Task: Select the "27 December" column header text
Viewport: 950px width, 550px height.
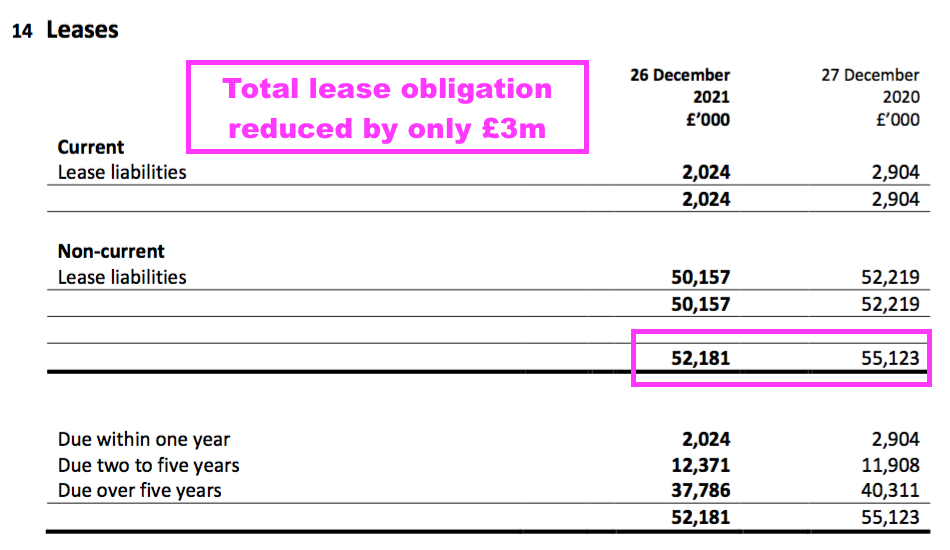Action: (x=870, y=75)
